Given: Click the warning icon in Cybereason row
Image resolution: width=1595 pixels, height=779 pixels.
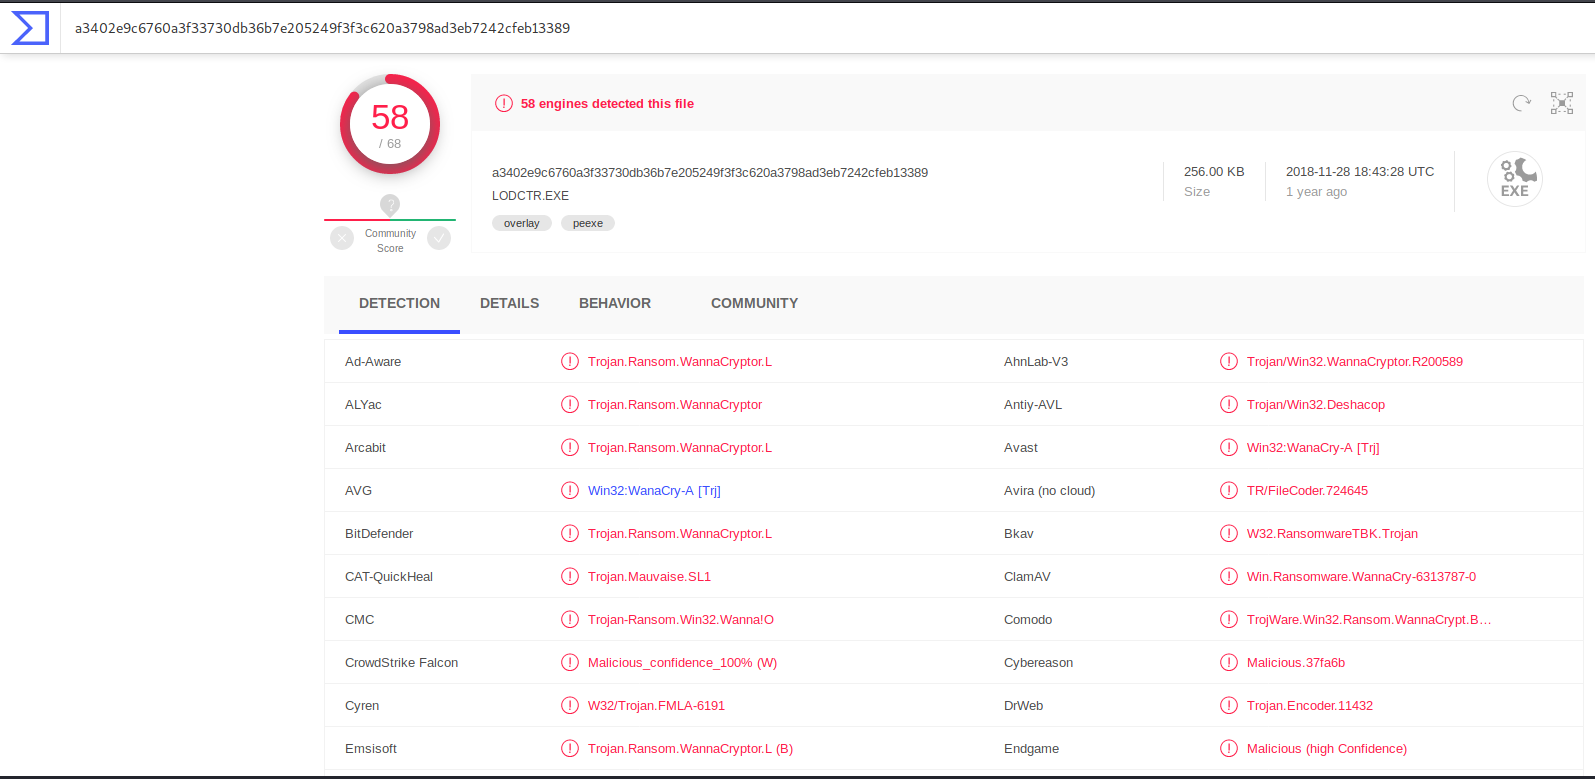Looking at the screenshot, I should 1229,662.
